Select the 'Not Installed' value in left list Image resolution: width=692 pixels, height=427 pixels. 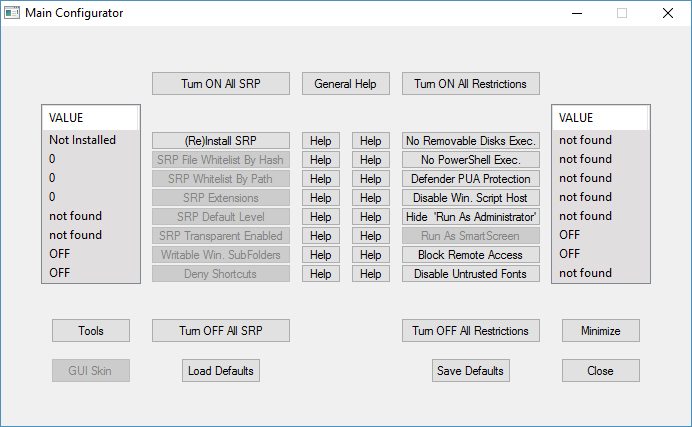[83, 140]
